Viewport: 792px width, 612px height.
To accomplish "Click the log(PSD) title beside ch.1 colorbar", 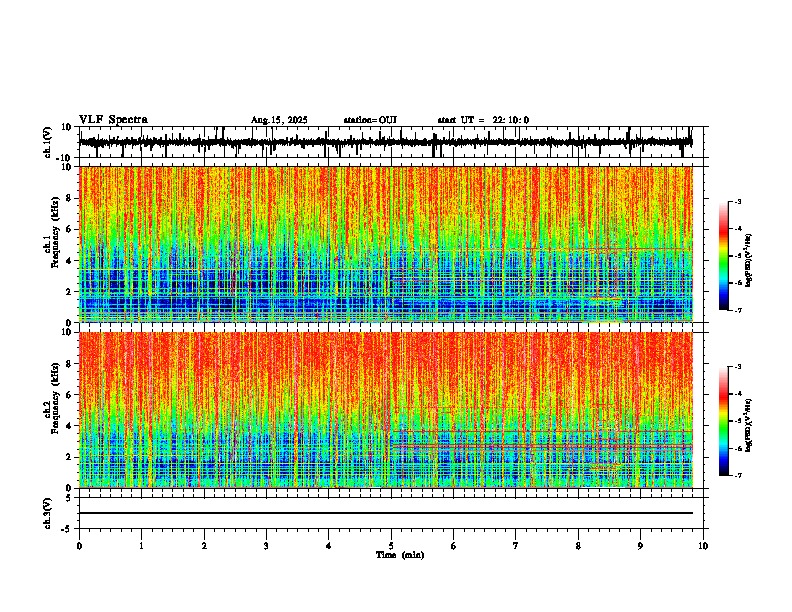I will pyautogui.click(x=749, y=260).
